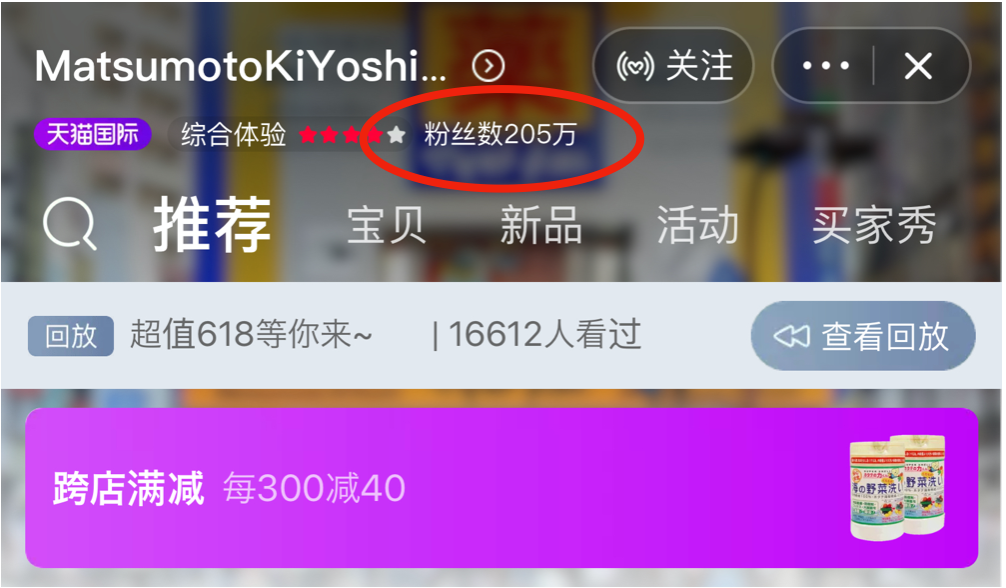Select the 回放 label tag
1006x588 pixels.
[x=71, y=335]
